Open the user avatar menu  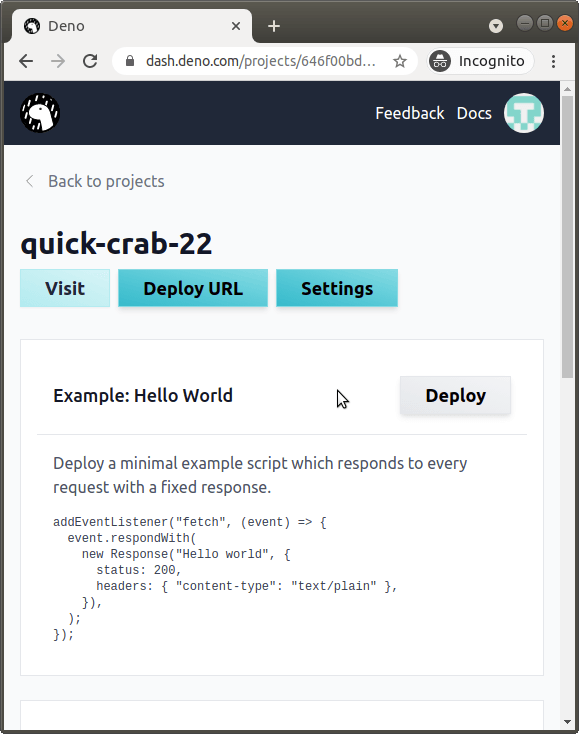(x=523, y=113)
